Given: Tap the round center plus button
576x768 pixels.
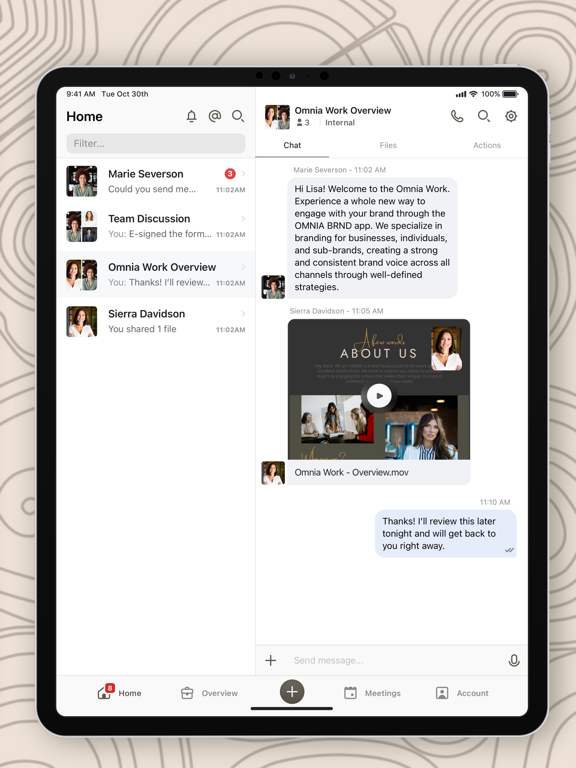Looking at the screenshot, I should (x=292, y=692).
